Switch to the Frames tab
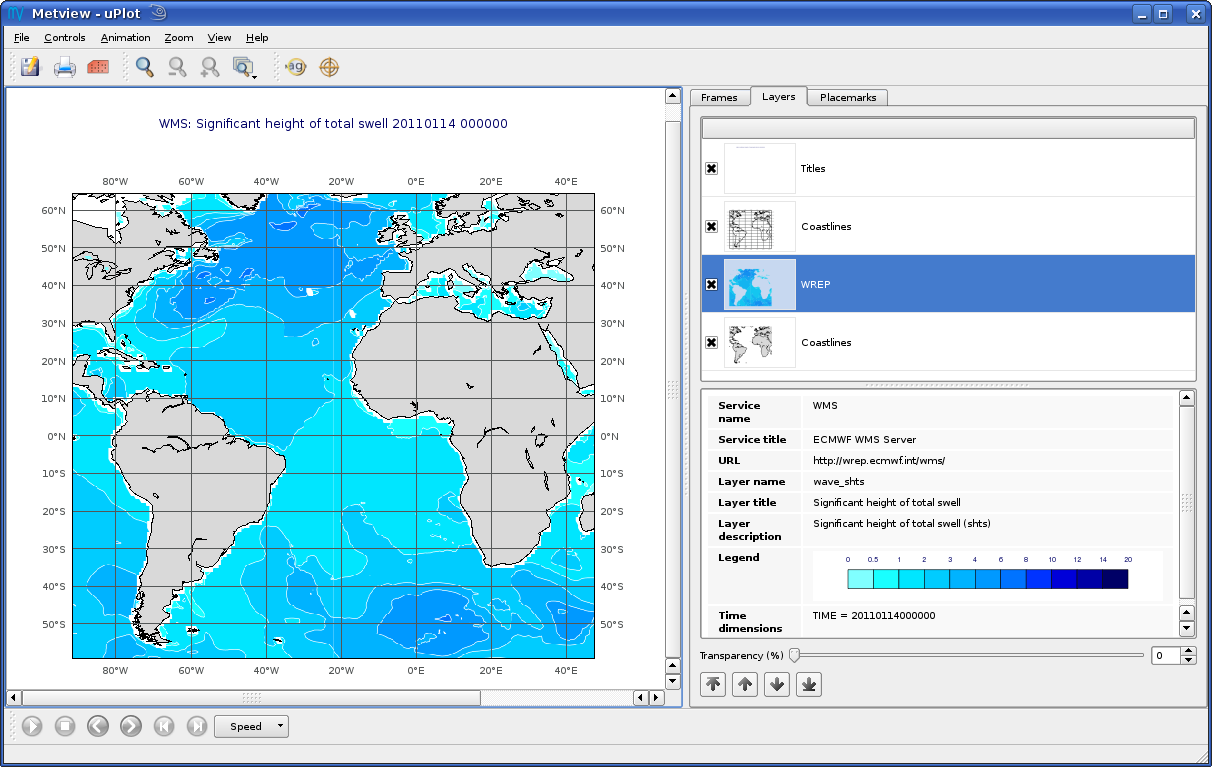This screenshot has height=767, width=1212. coord(719,97)
